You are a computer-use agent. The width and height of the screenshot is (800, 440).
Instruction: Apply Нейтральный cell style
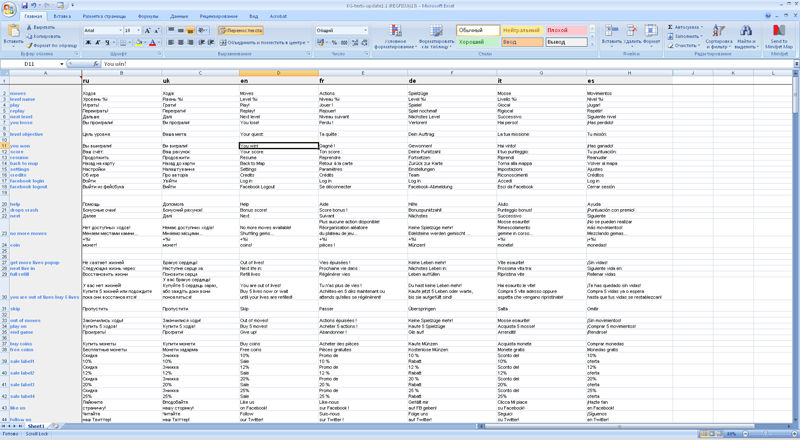pyautogui.click(x=522, y=30)
